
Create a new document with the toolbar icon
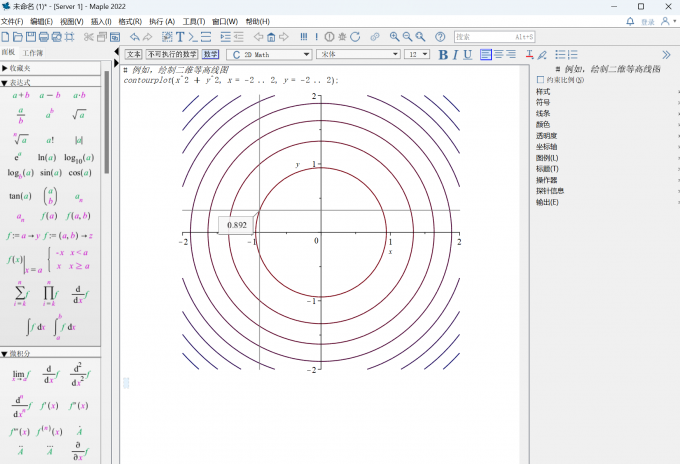pyautogui.click(x=5, y=37)
